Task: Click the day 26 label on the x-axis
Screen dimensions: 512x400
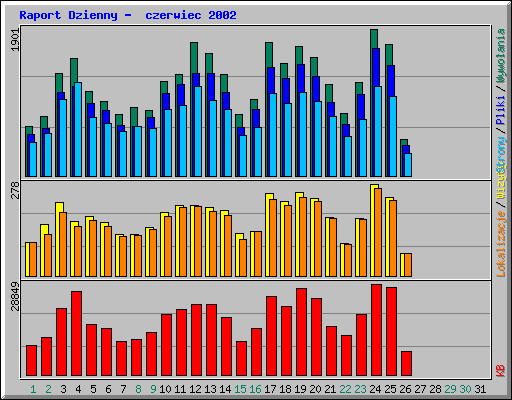Action: (x=405, y=389)
